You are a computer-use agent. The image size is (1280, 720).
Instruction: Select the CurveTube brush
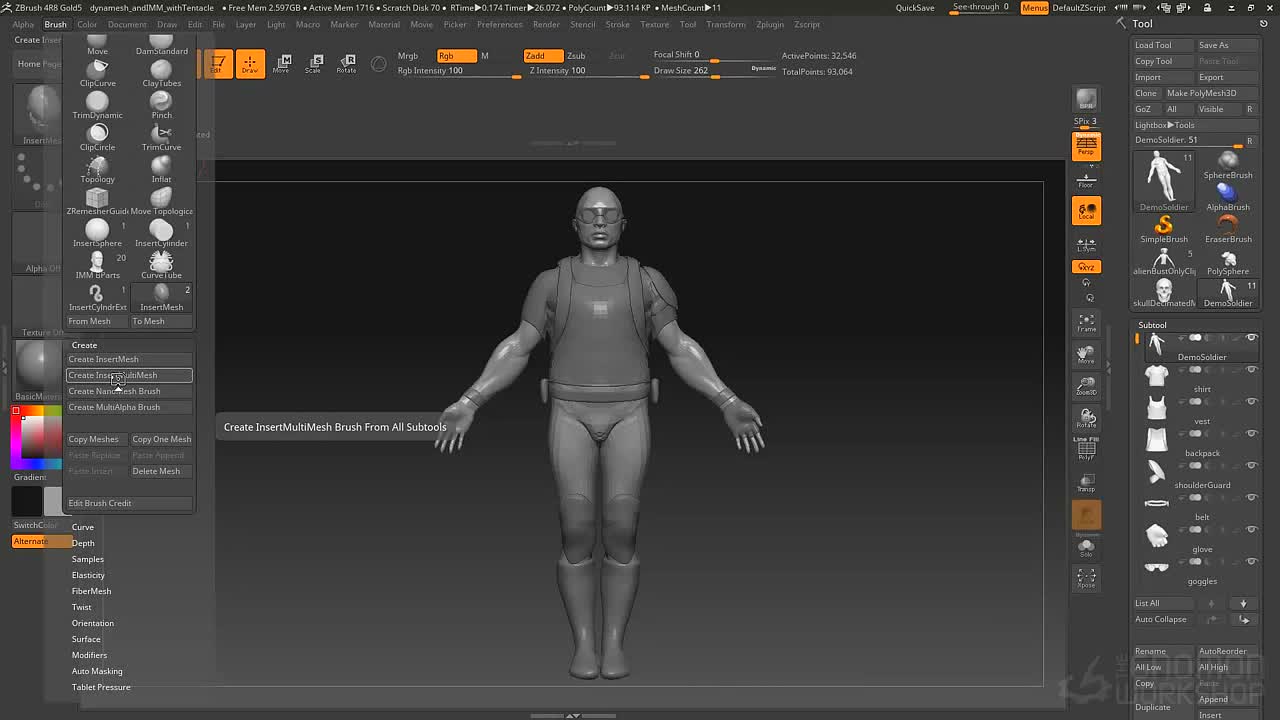pos(161,265)
